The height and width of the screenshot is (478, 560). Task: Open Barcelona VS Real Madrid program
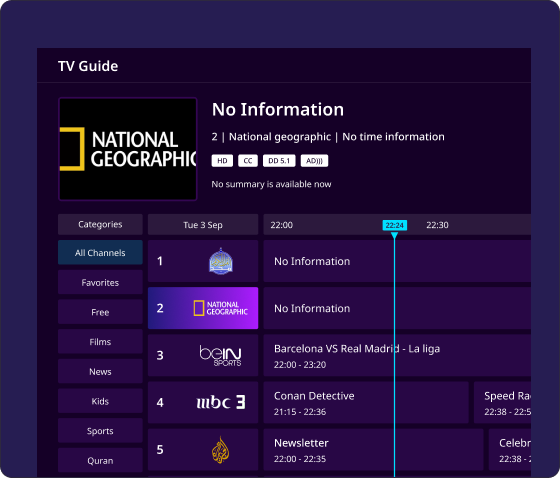point(397,355)
